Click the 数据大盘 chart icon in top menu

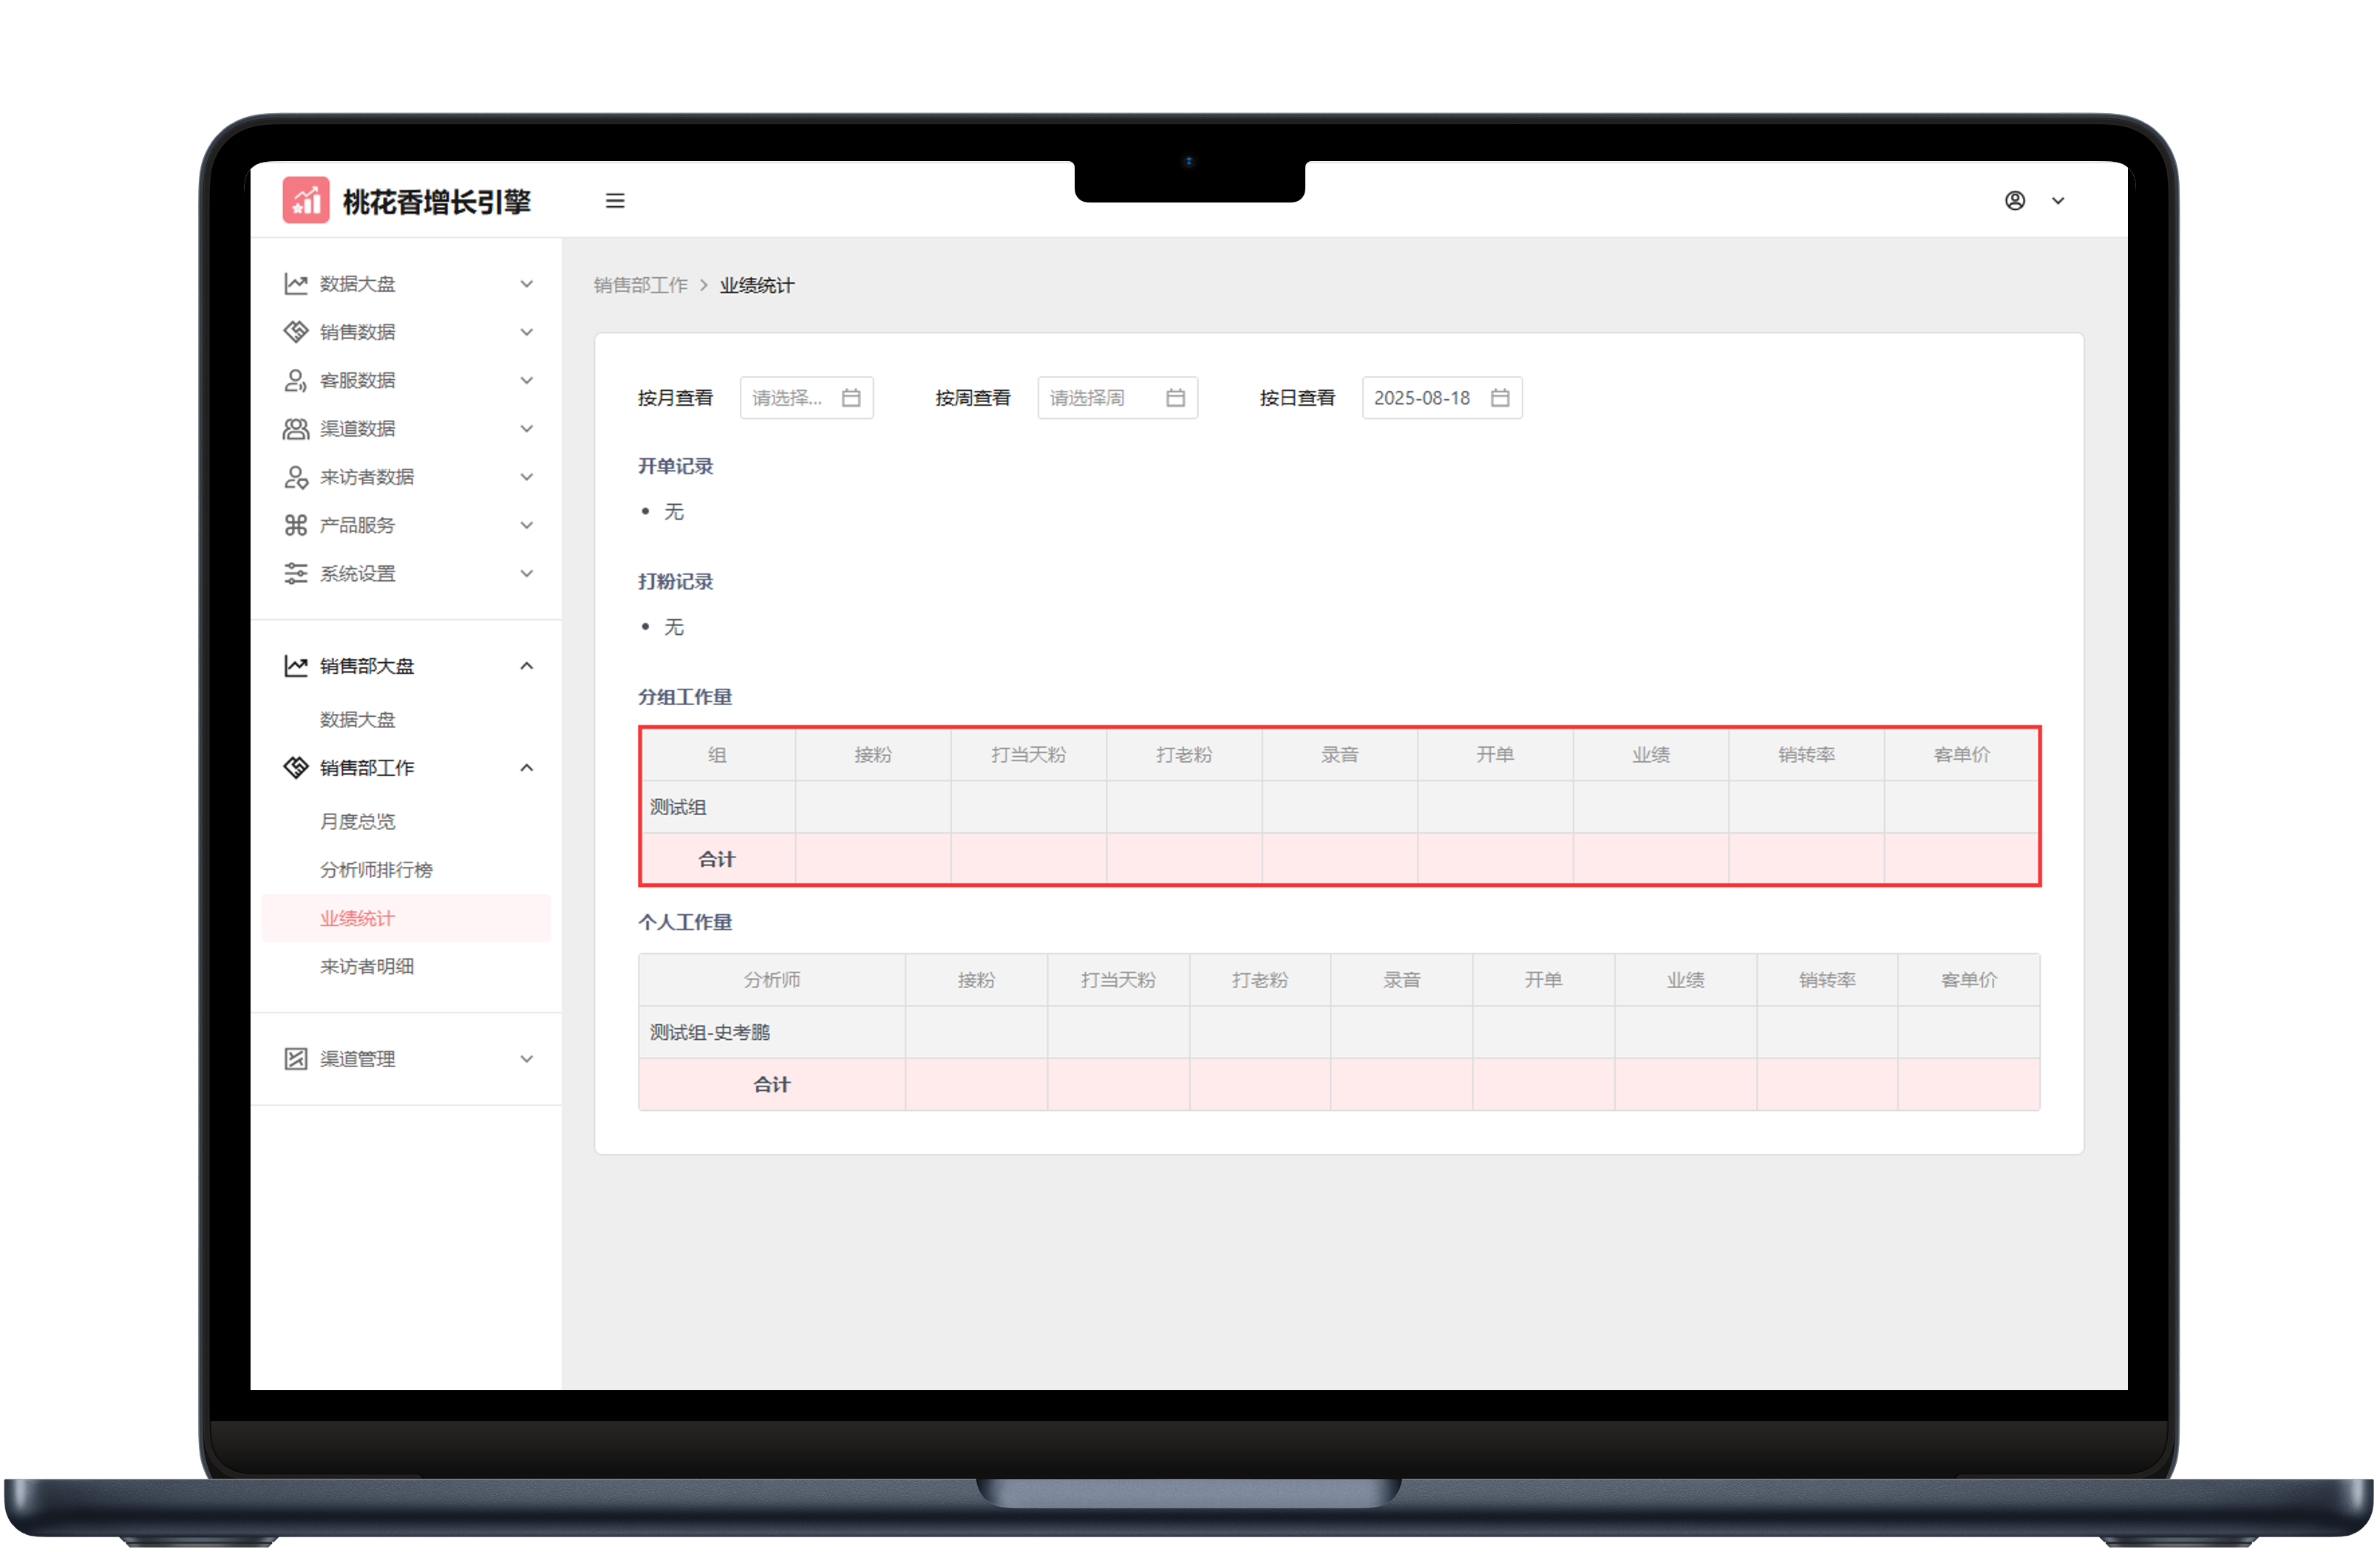[295, 284]
